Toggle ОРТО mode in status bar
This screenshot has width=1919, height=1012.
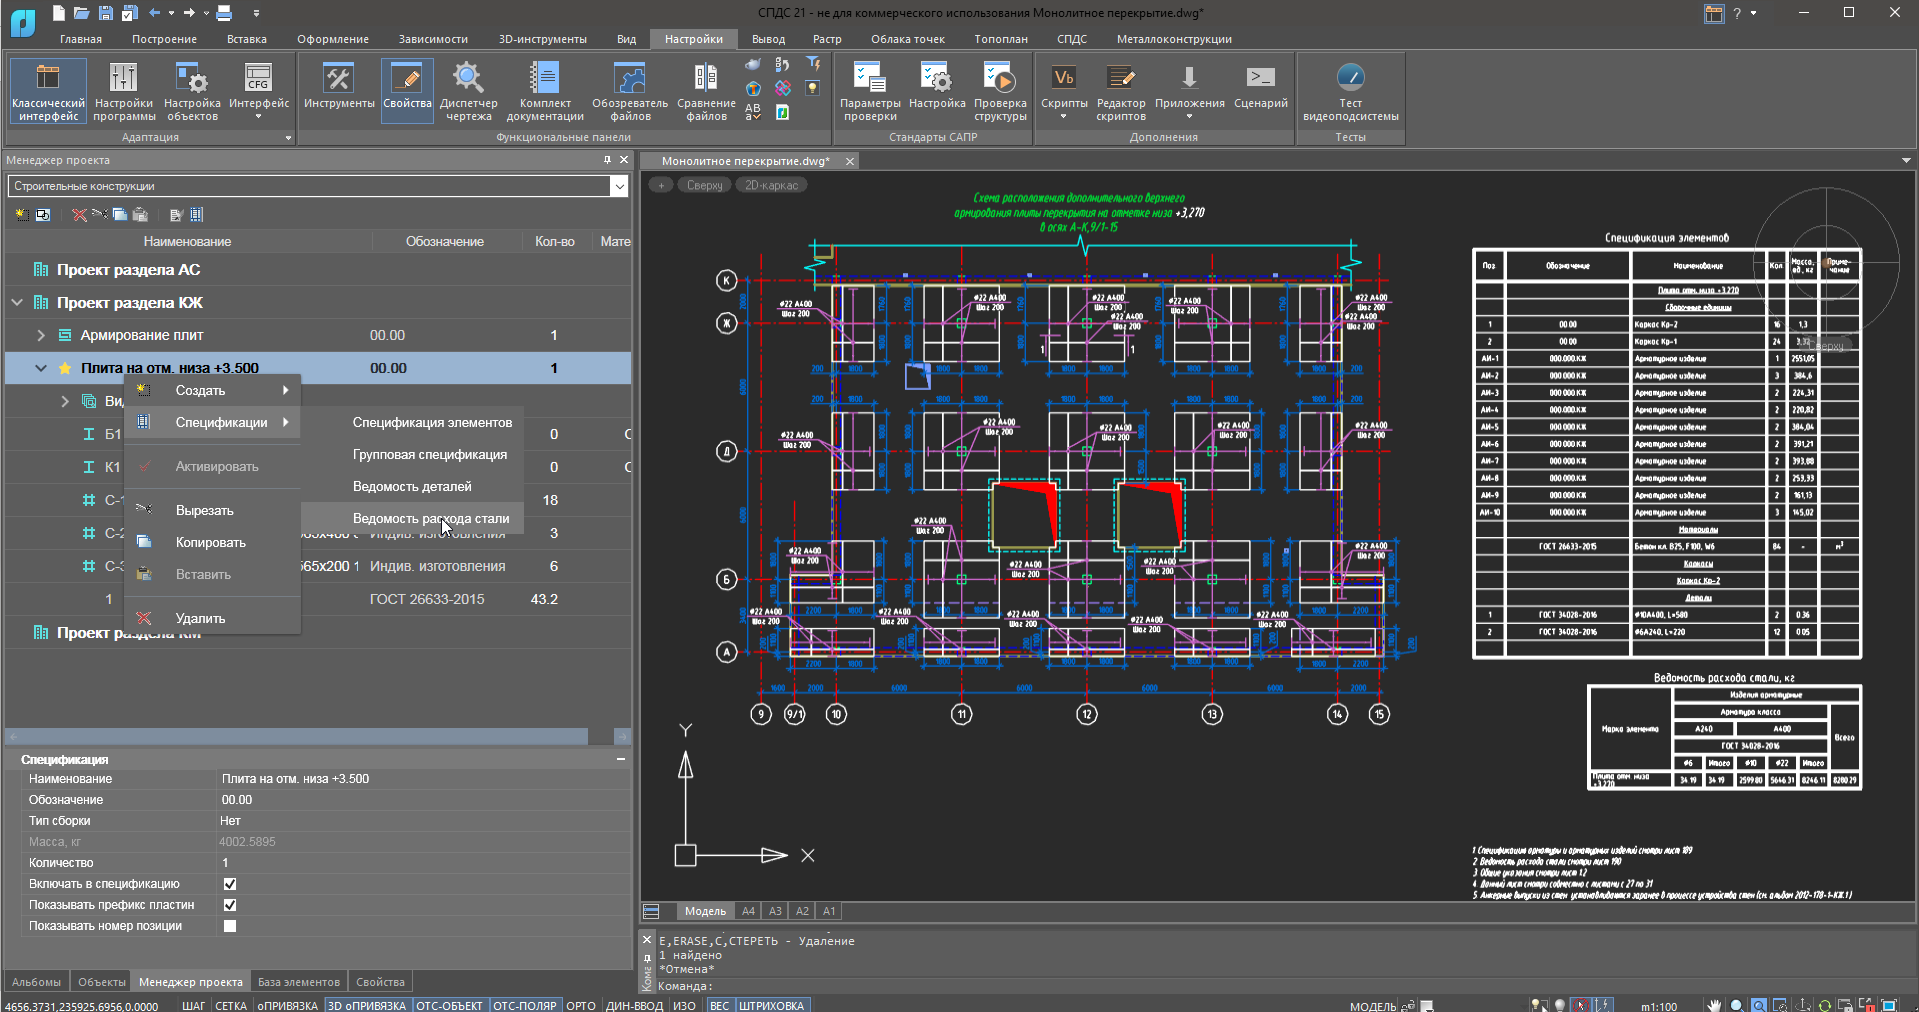click(x=581, y=1006)
